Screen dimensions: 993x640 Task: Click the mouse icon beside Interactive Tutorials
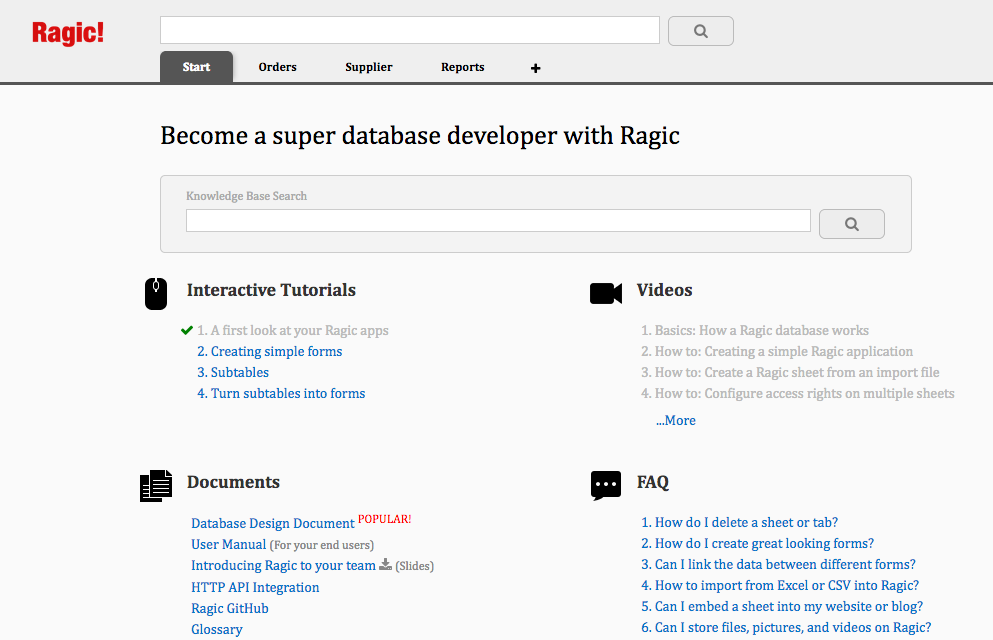156,293
